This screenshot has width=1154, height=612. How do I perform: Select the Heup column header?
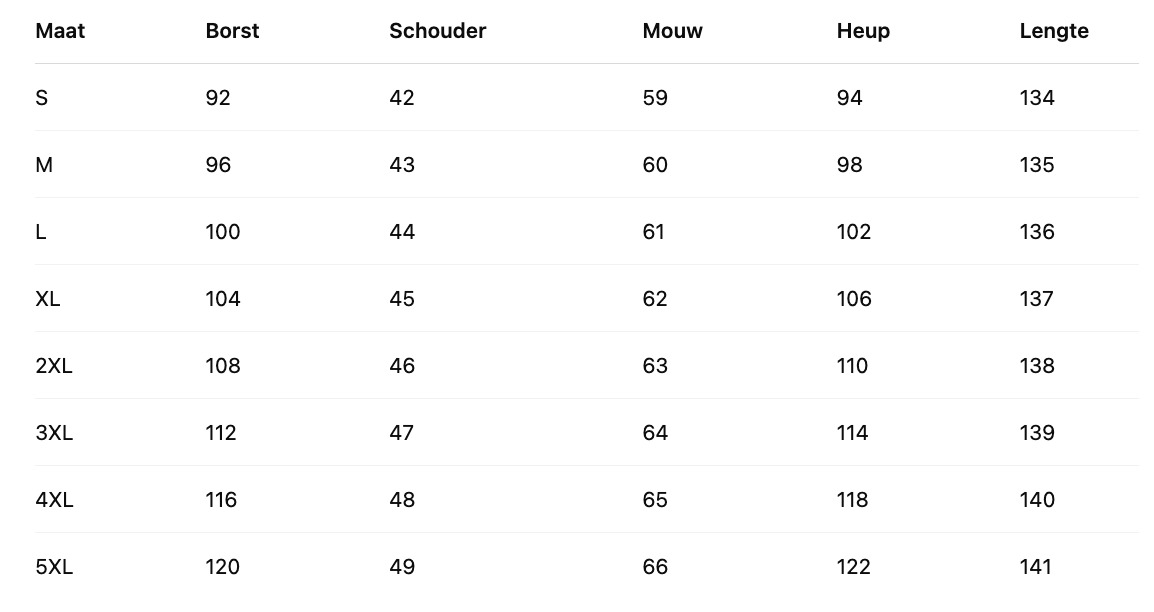point(863,31)
